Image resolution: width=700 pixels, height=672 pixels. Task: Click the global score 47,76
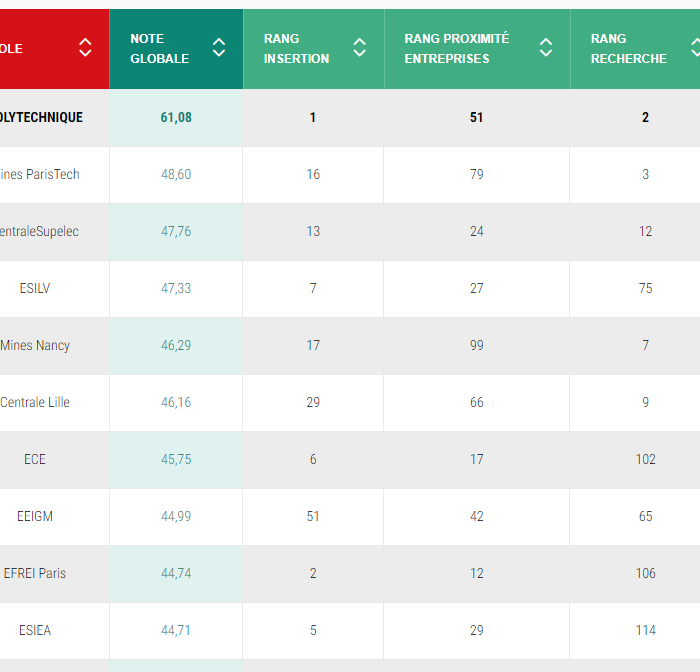[176, 231]
